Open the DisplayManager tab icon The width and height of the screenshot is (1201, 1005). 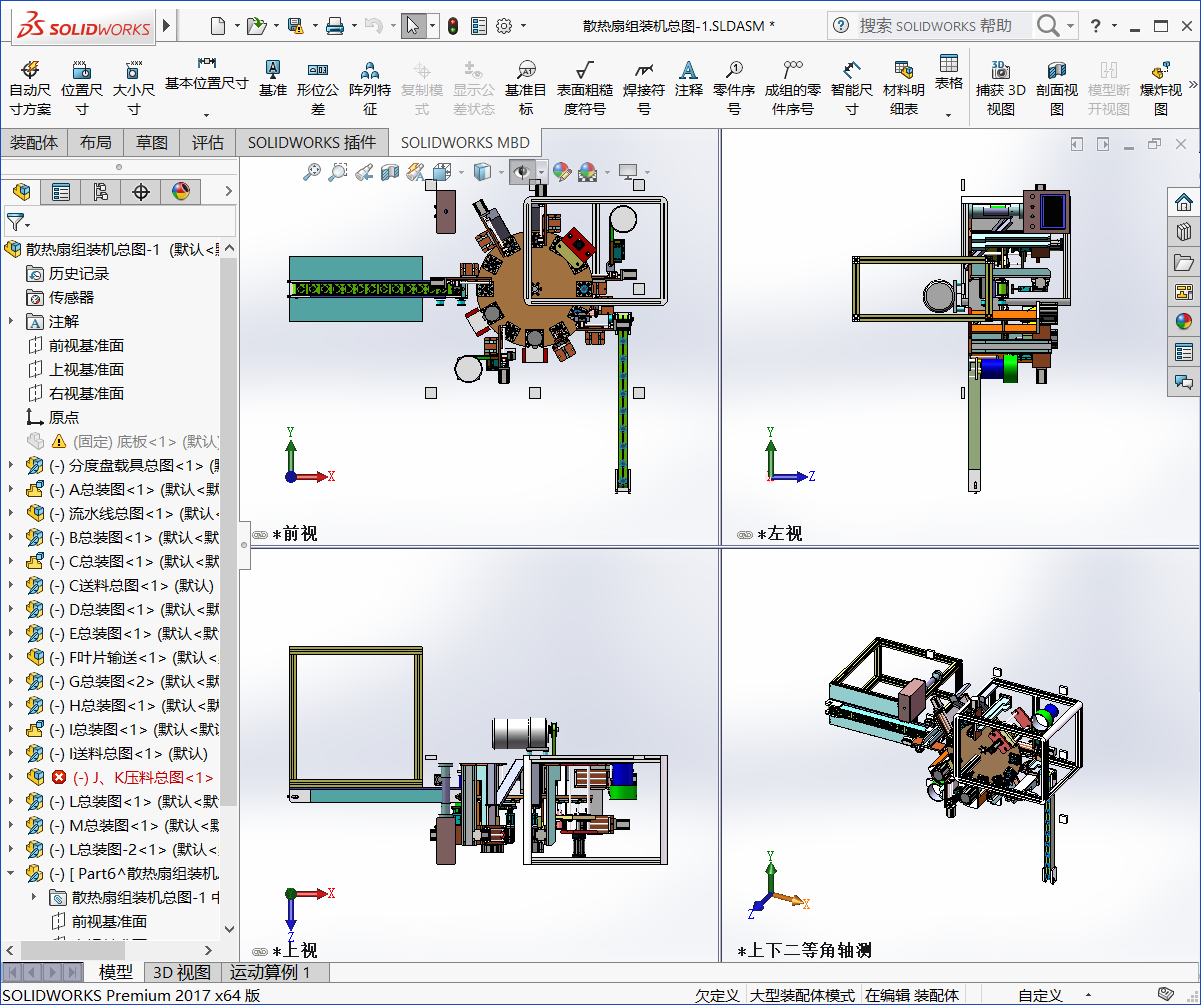181,192
